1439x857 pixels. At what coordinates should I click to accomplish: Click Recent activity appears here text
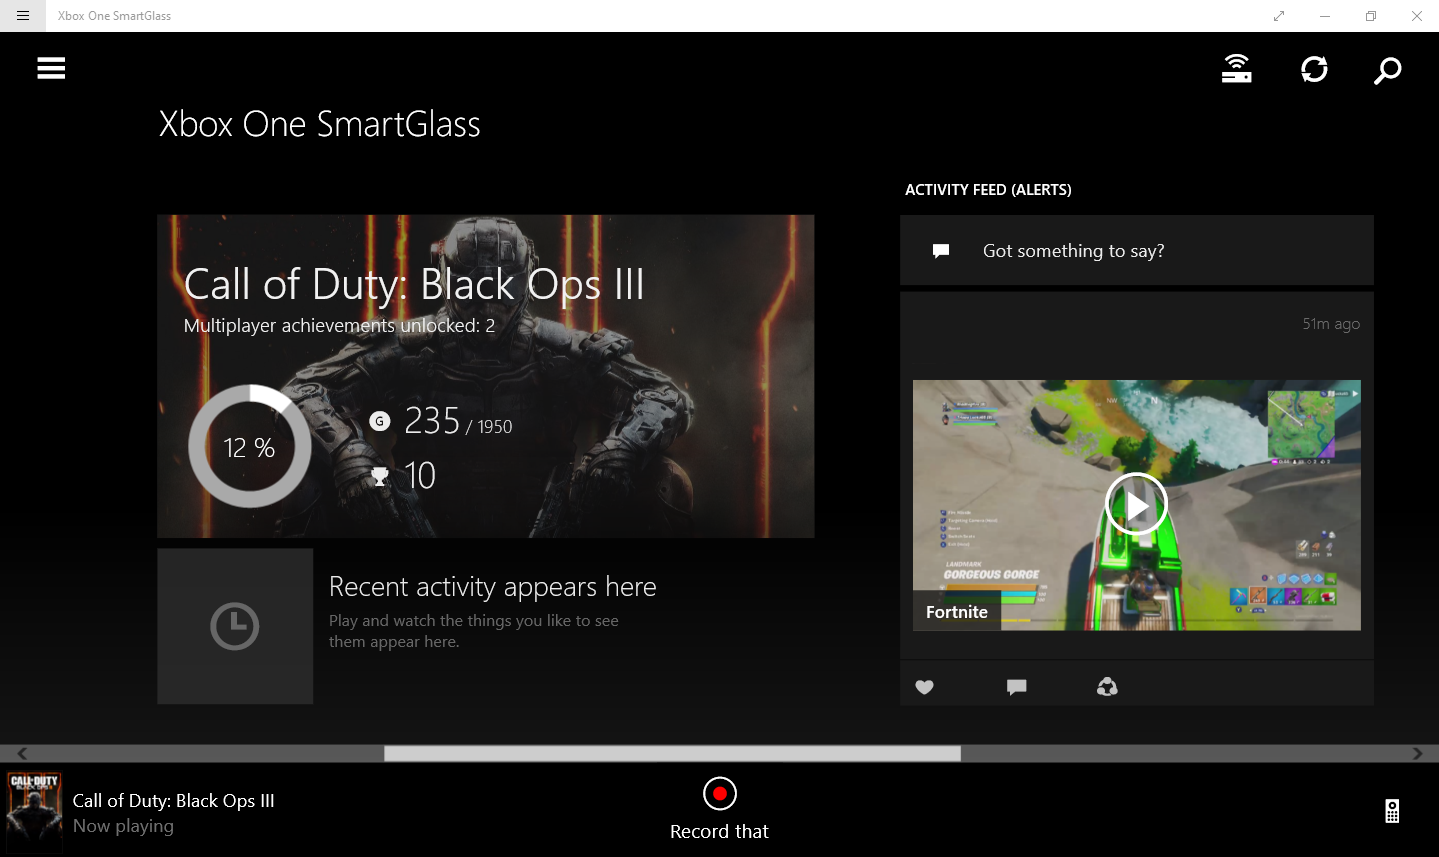click(492, 586)
